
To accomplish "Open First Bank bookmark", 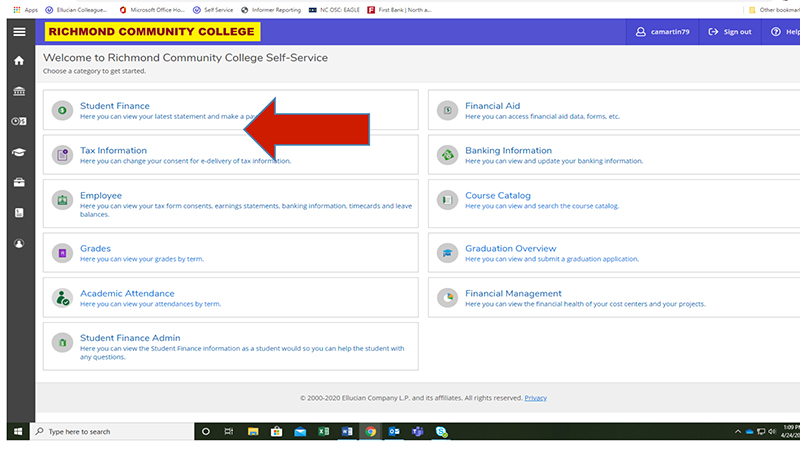I will (399, 10).
